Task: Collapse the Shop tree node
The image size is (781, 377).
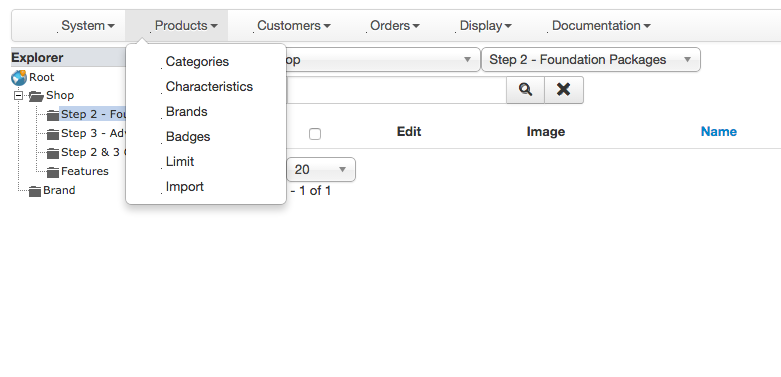Action: [18, 95]
